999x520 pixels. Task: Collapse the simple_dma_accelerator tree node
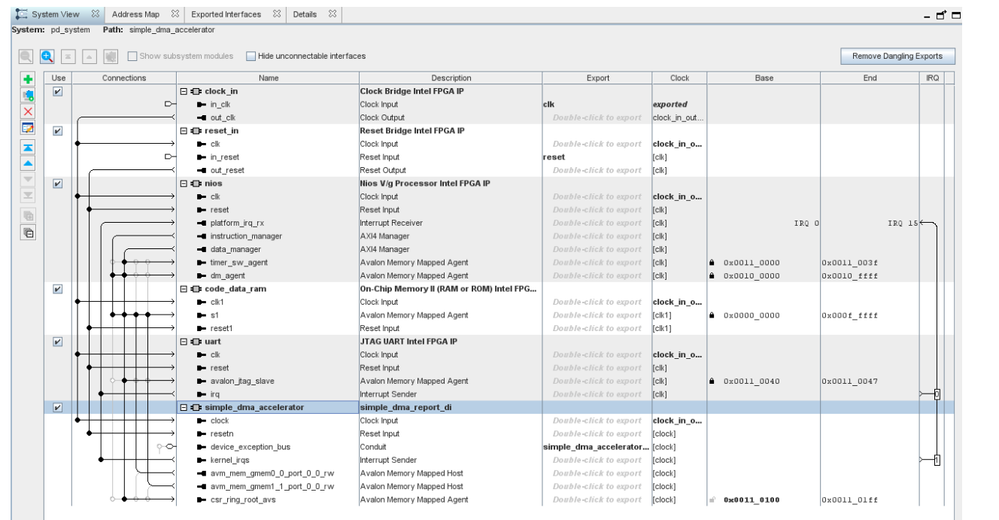coord(184,408)
